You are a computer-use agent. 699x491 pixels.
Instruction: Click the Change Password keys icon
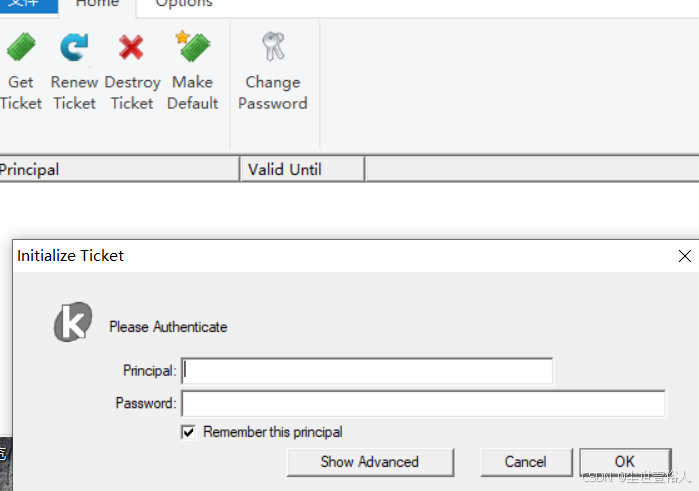(x=272, y=46)
